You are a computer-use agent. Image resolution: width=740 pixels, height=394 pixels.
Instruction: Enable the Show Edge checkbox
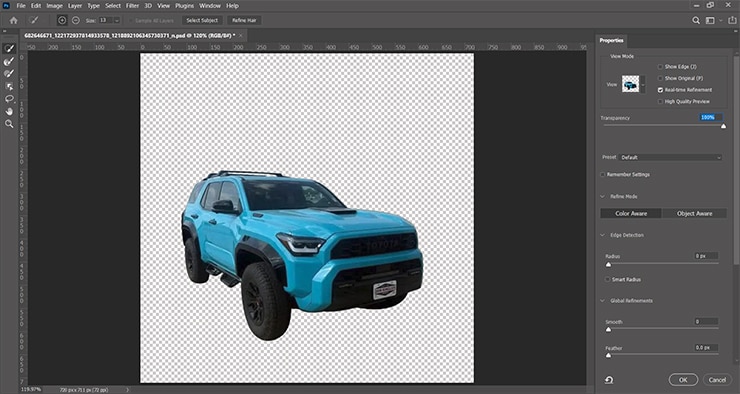click(x=660, y=67)
